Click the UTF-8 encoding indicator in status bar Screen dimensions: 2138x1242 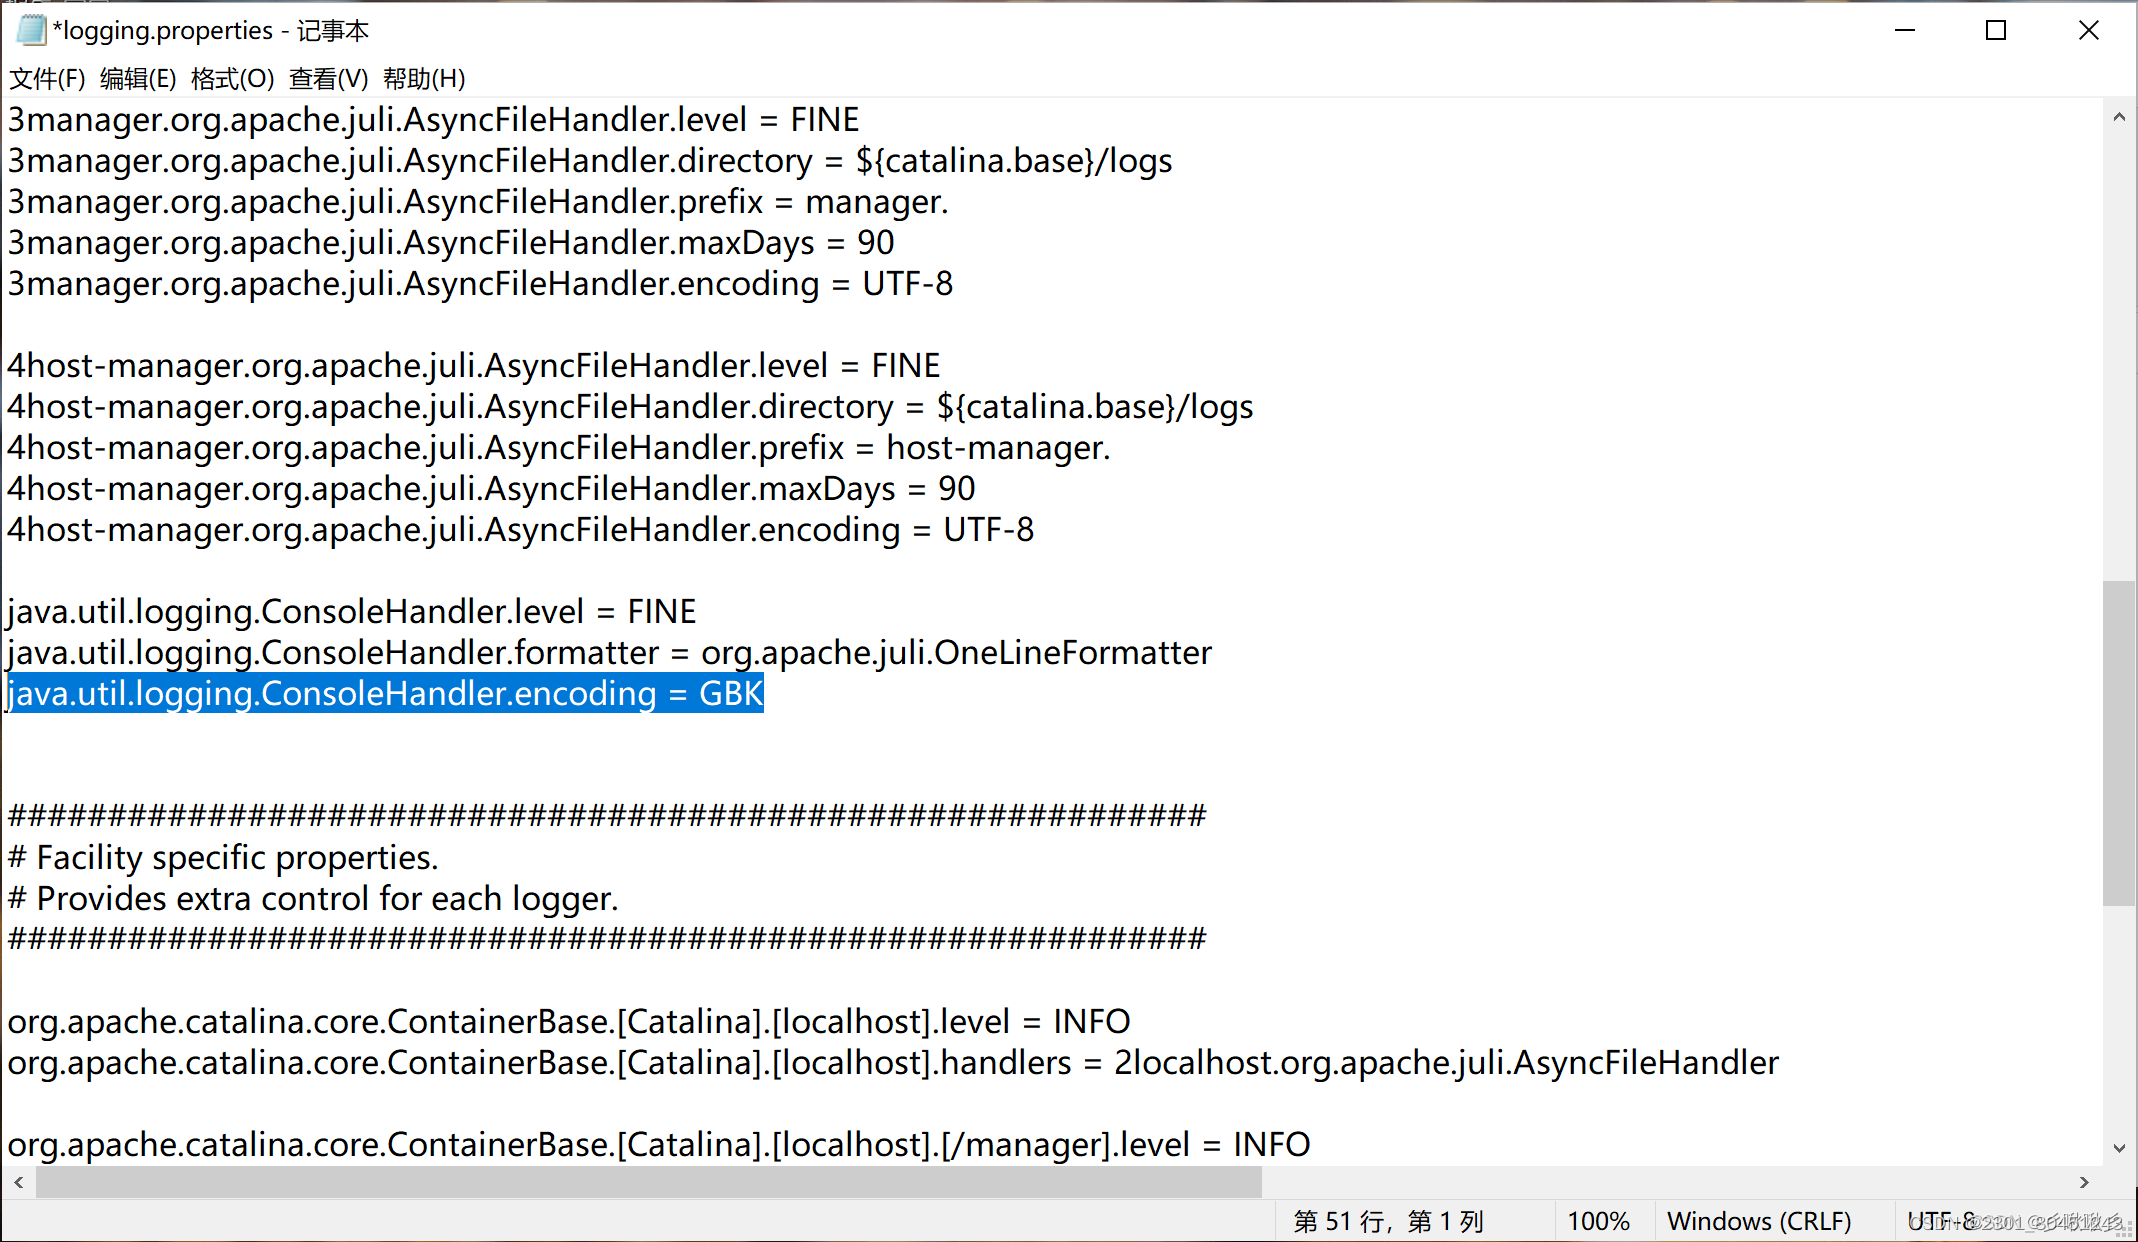(x=1943, y=1220)
